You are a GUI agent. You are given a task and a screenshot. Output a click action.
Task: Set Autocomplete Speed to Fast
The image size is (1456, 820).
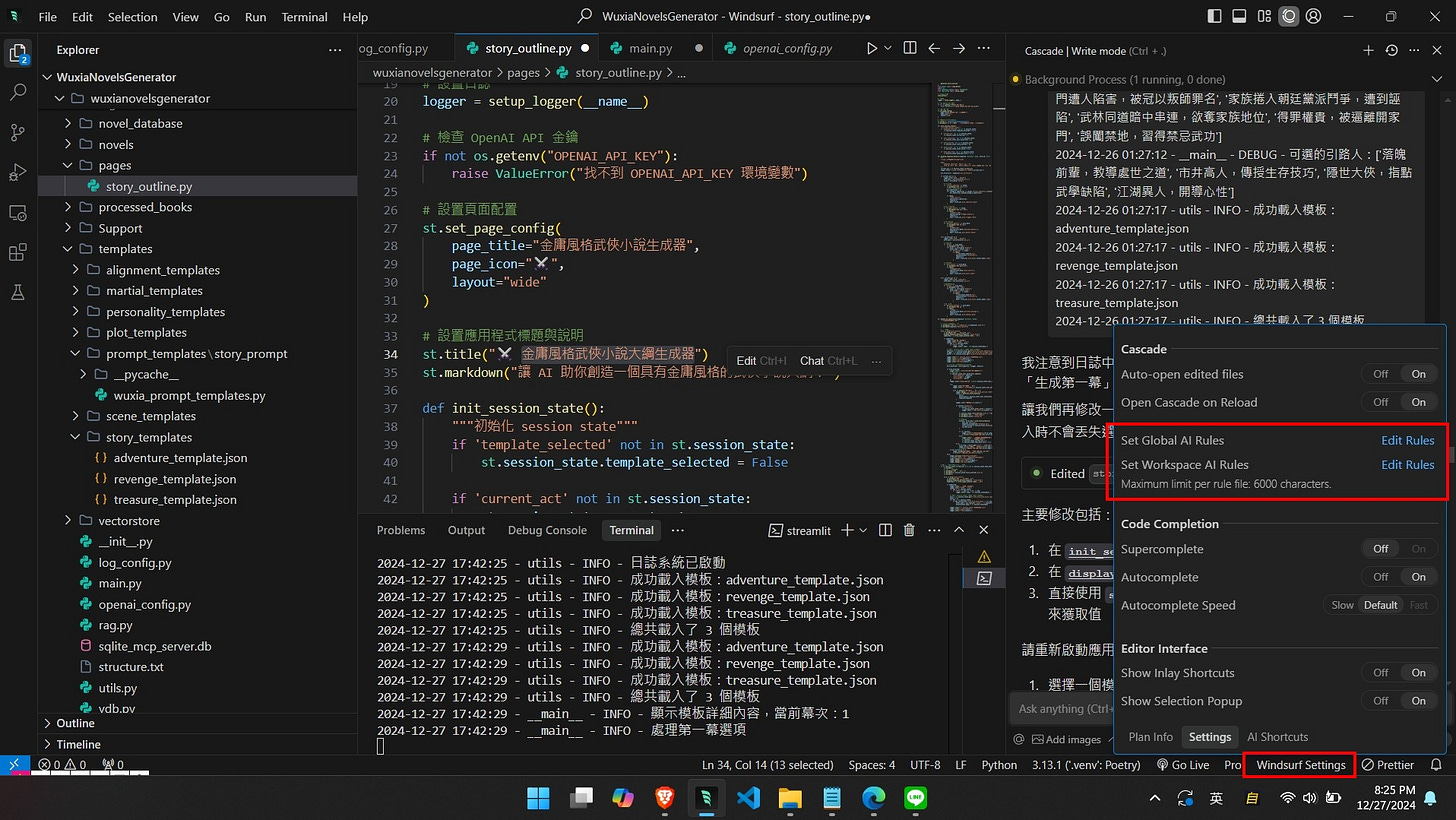point(1418,605)
